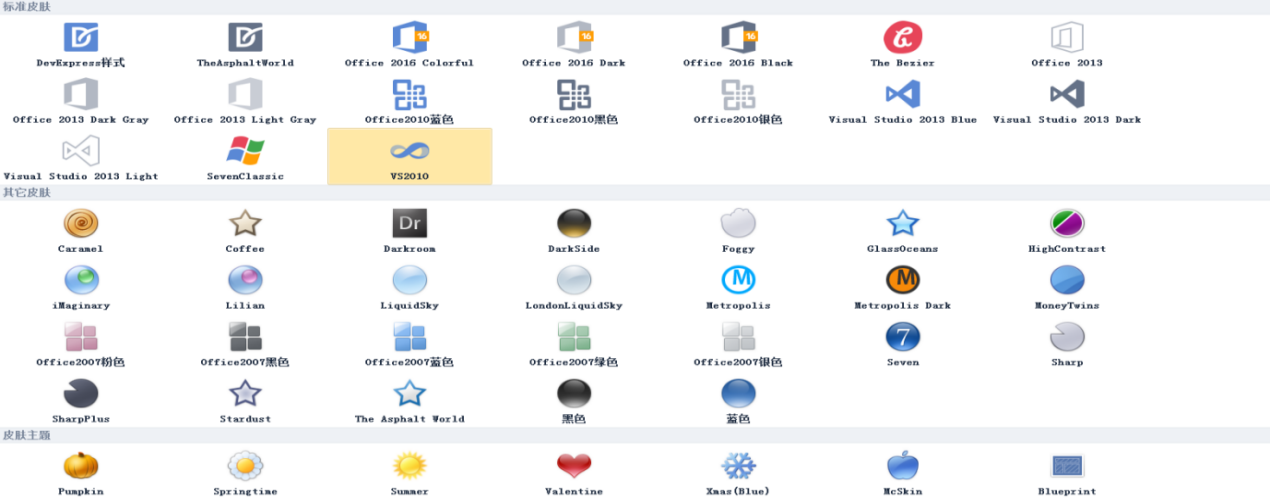This screenshot has width=1270, height=498.
Task: Select the McSkin apple theme
Action: coord(902,467)
